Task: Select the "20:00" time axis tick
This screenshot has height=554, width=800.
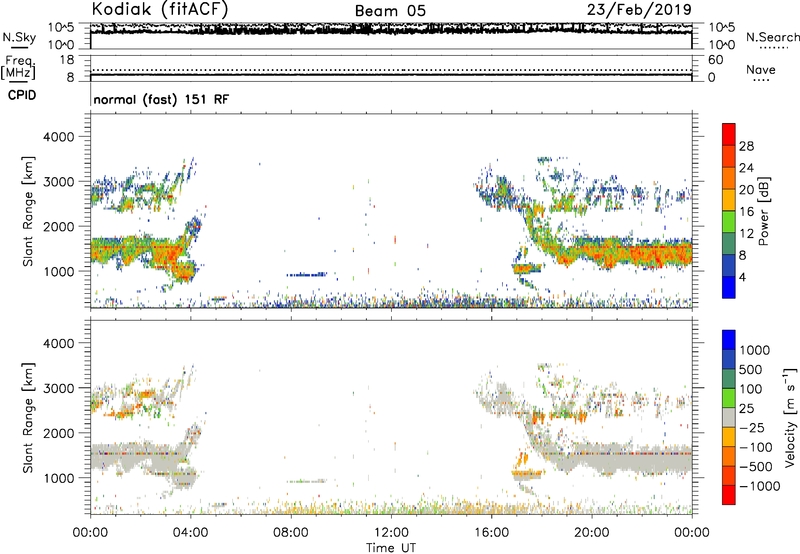Action: [x=591, y=533]
